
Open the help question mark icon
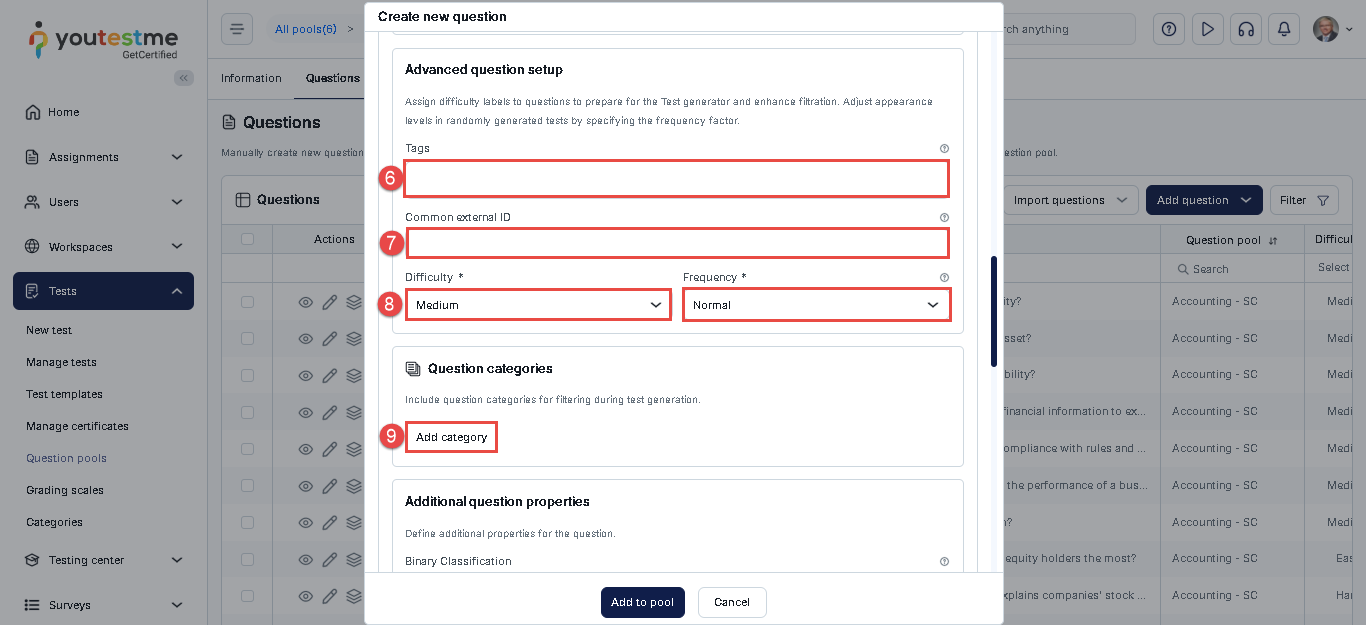click(1169, 29)
